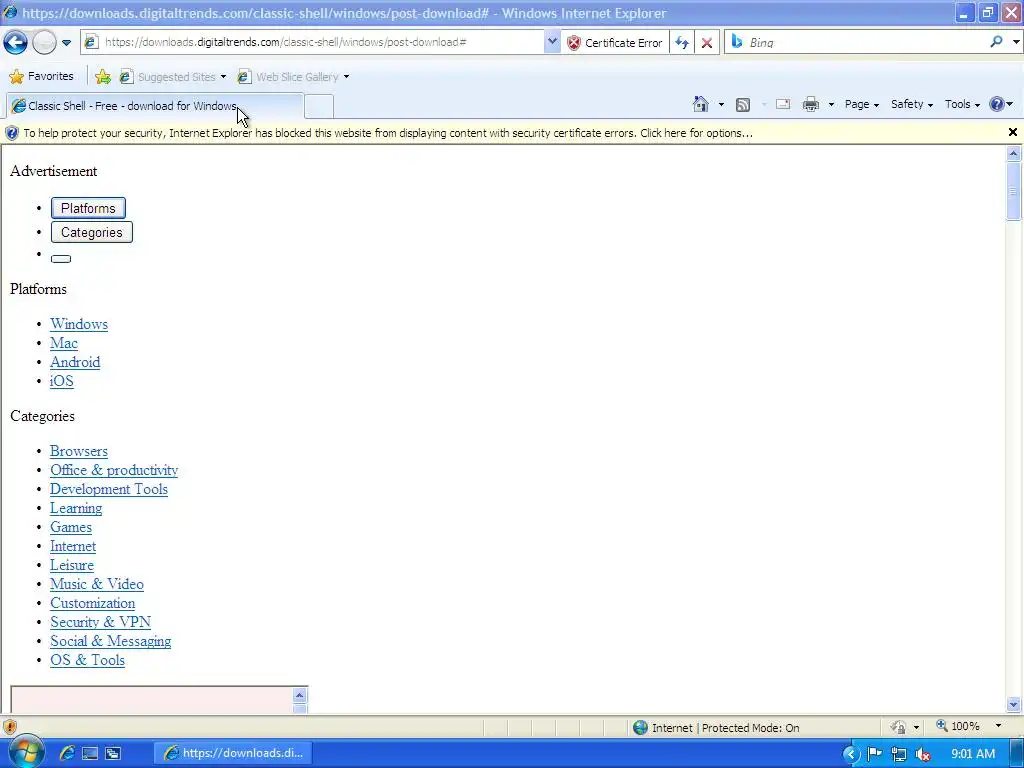Image resolution: width=1024 pixels, height=768 pixels.
Task: Click the Show Desktop quick launch icon
Action: (x=90, y=753)
